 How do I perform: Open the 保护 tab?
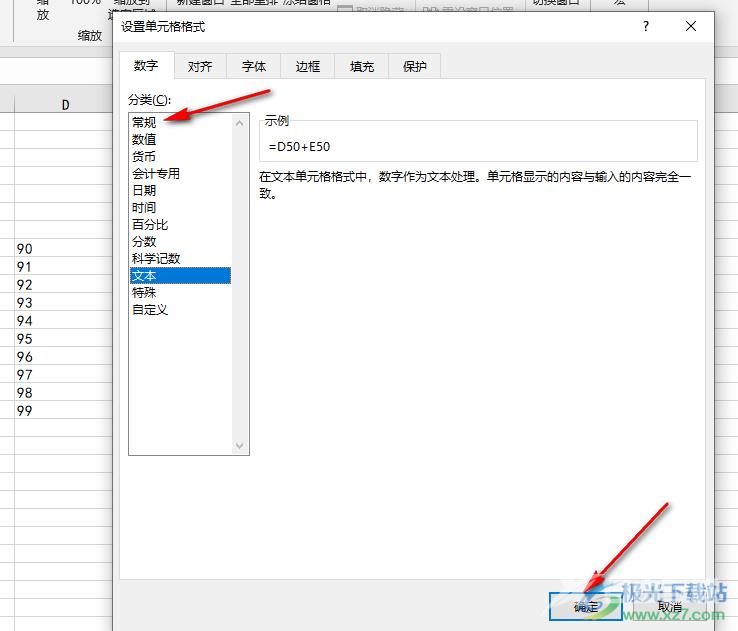pyautogui.click(x=415, y=66)
